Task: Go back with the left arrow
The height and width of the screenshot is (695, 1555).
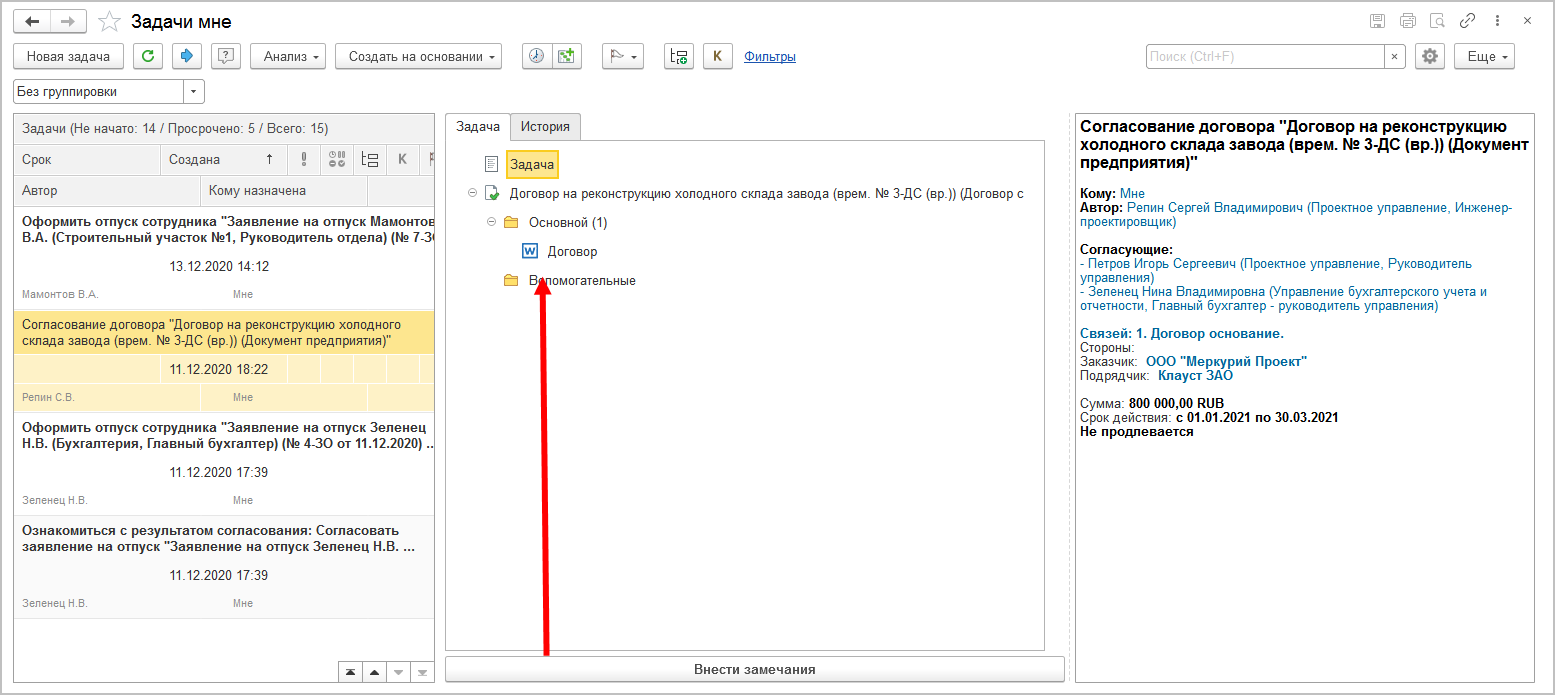Action: 32,21
